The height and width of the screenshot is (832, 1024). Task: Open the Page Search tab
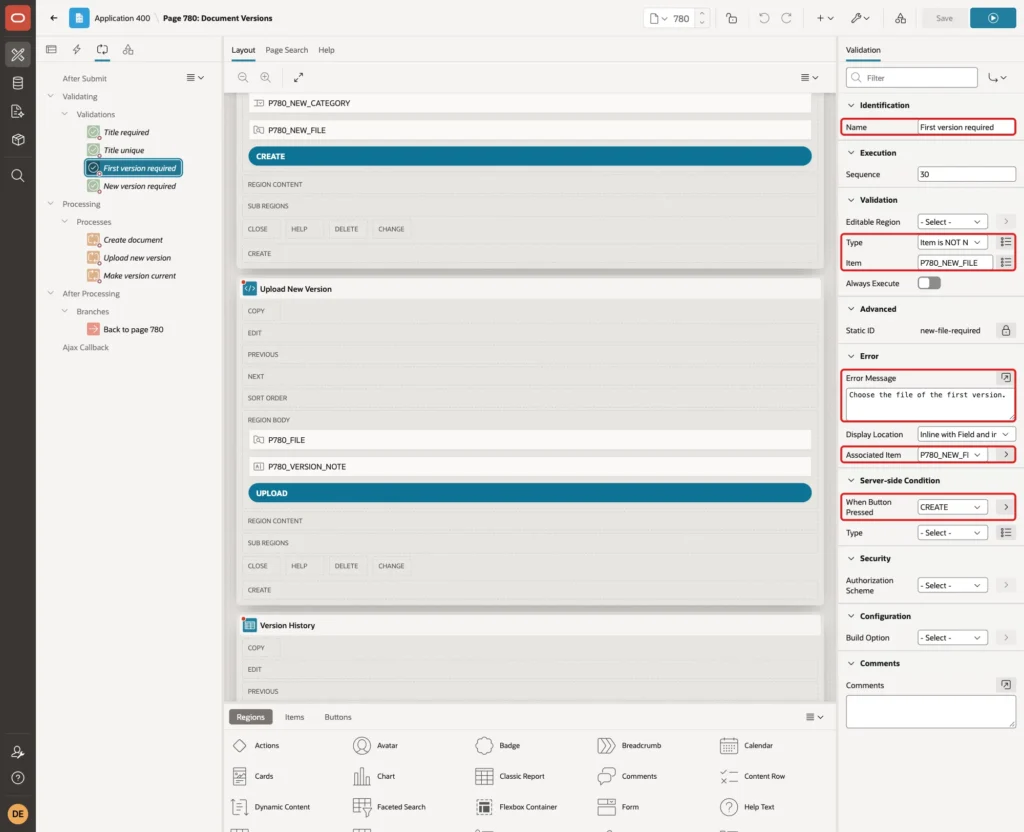pyautogui.click(x=286, y=50)
